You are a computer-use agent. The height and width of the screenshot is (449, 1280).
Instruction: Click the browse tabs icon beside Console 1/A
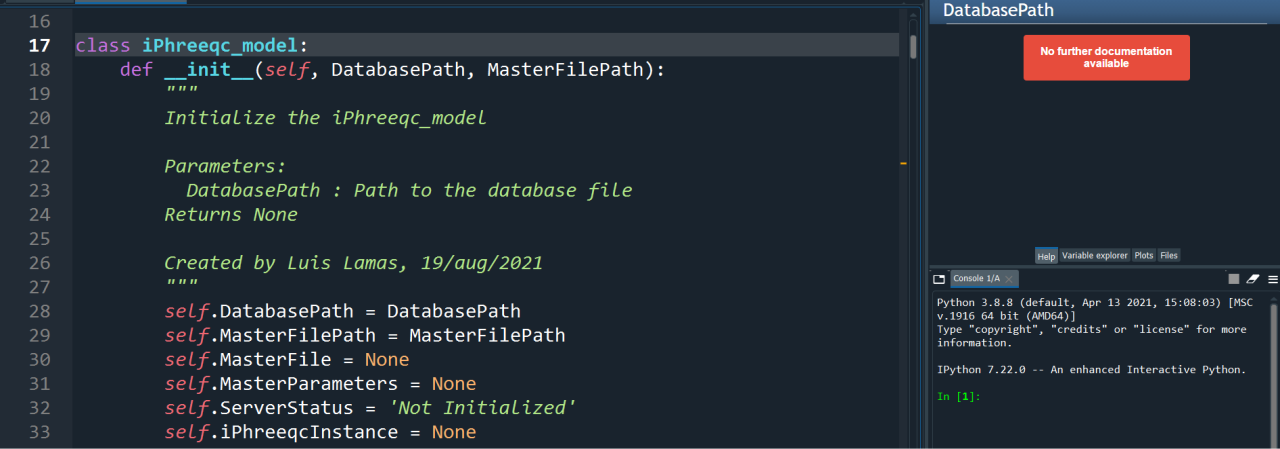pos(939,279)
